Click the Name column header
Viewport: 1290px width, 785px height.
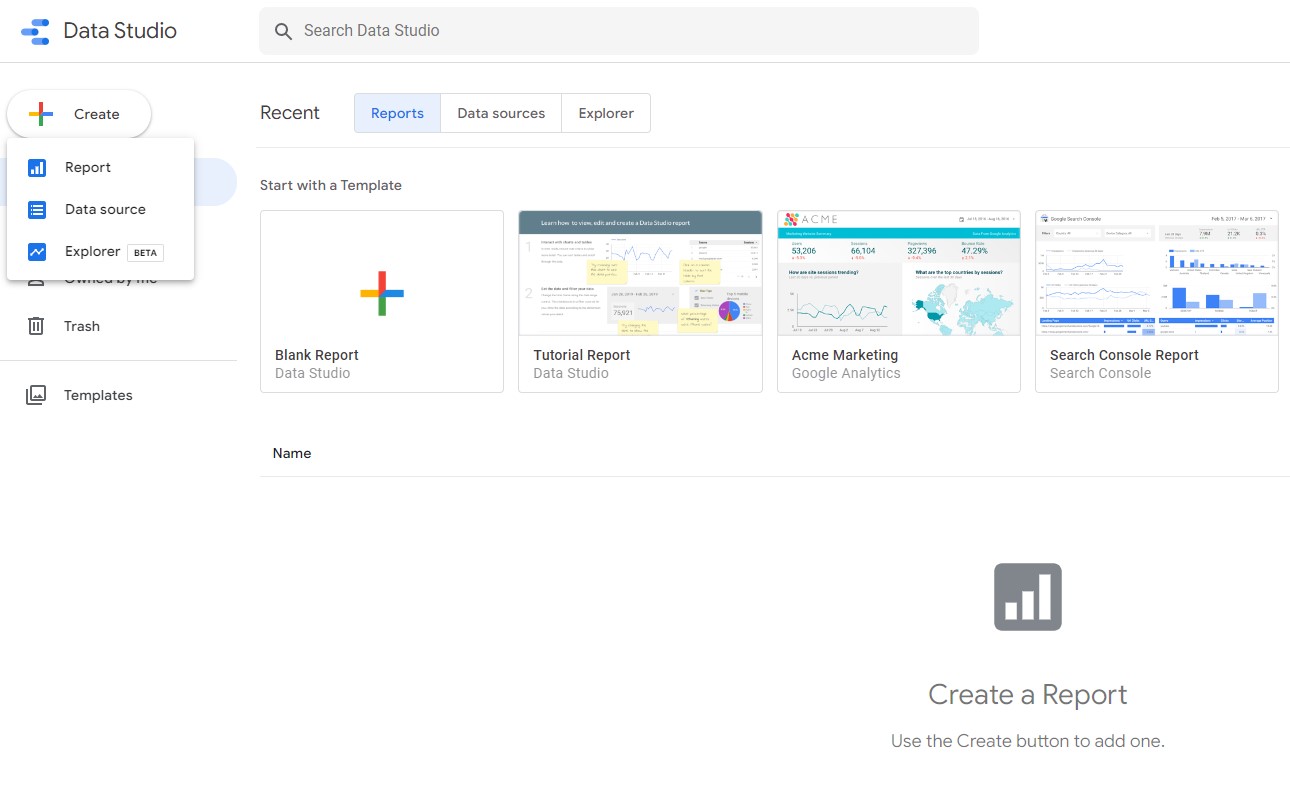coord(292,453)
